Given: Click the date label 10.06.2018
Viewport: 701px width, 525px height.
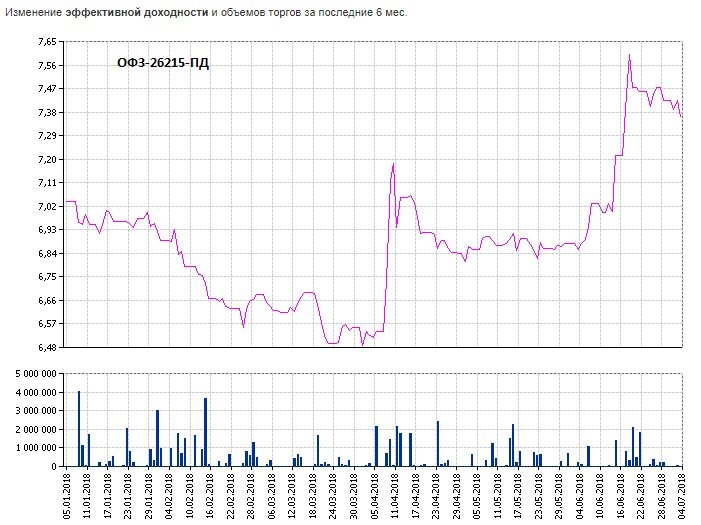Looking at the screenshot, I should pos(601,497).
